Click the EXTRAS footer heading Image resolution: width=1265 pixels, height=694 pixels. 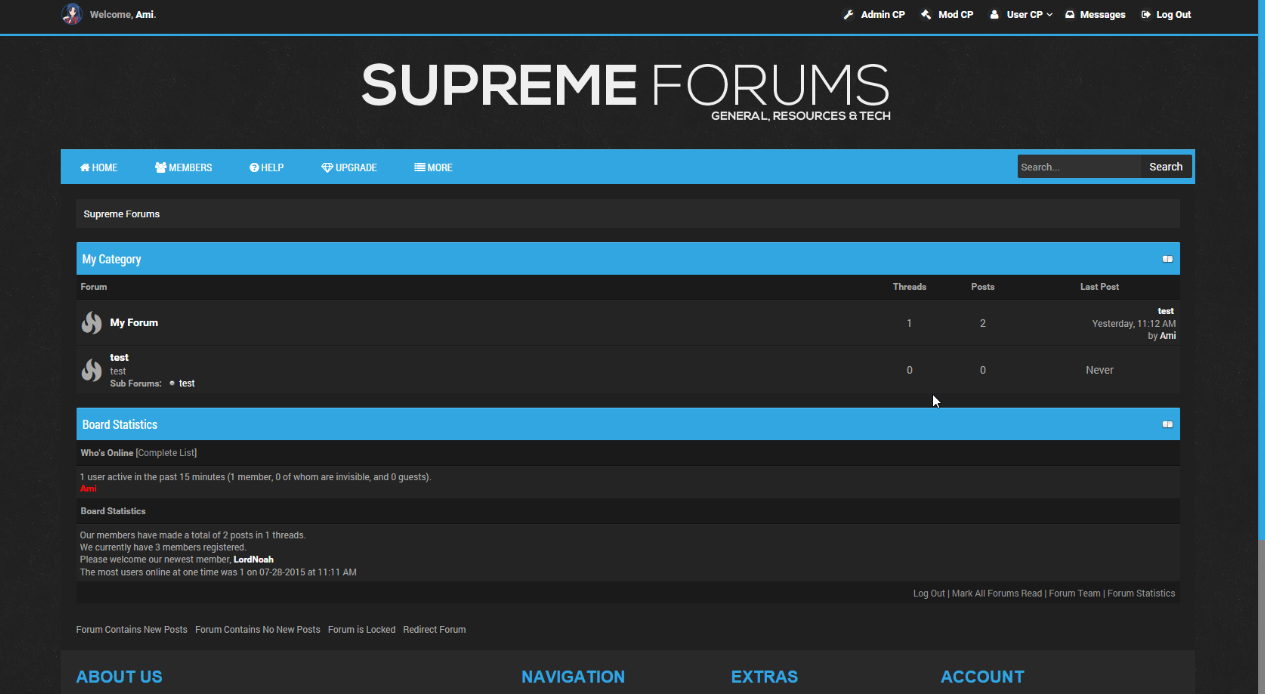coord(764,677)
